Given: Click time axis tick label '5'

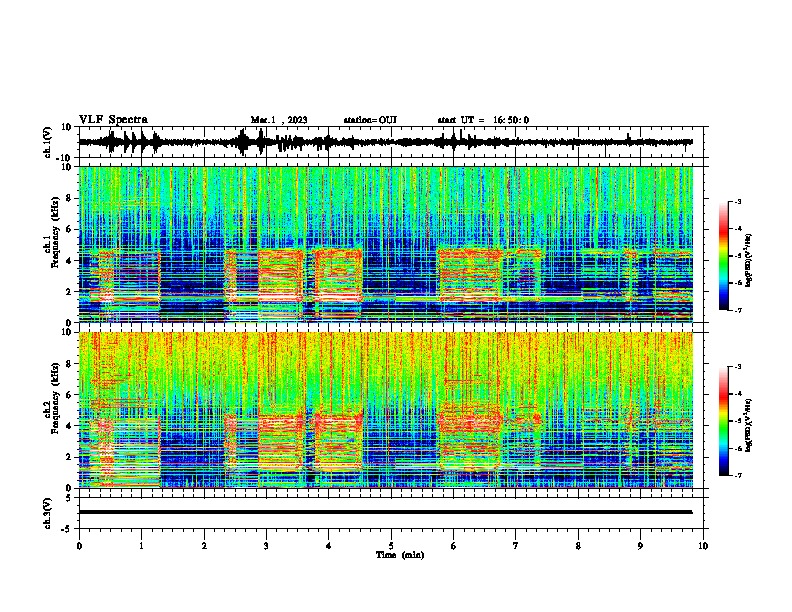Looking at the screenshot, I should tap(391, 546).
